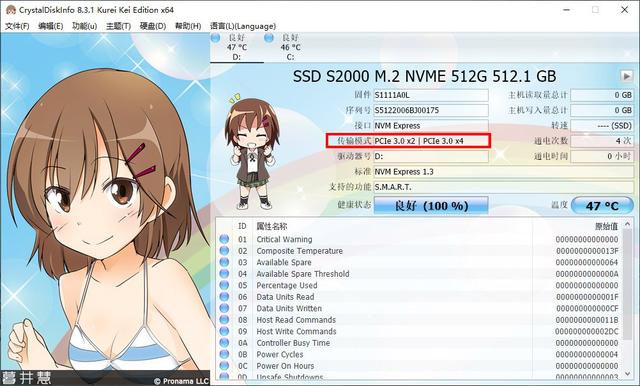The height and width of the screenshot is (386, 640).
Task: Open the 帮助(H) menu
Action: coord(188,26)
